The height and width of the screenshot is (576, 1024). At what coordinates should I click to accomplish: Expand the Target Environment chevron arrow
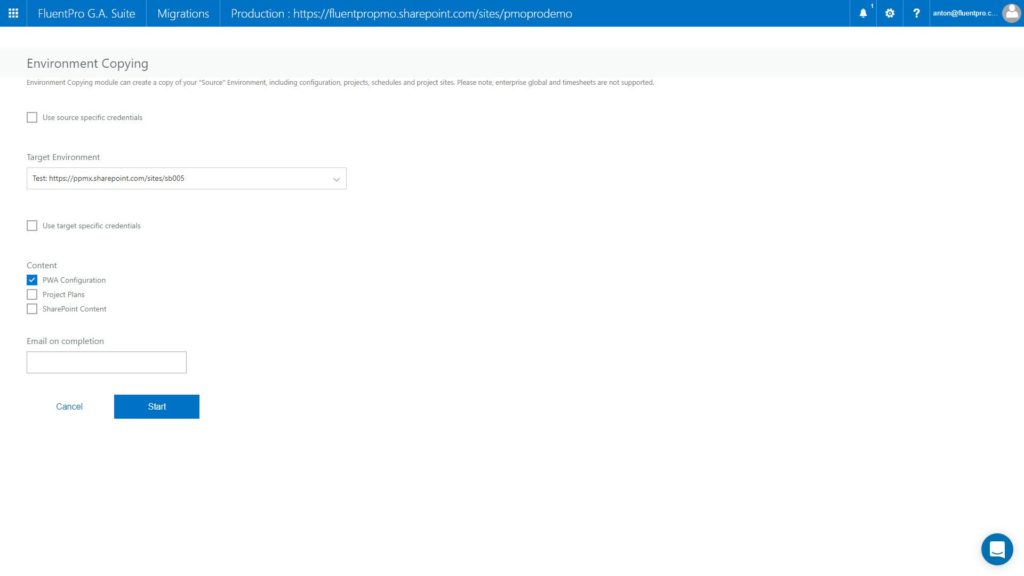(x=336, y=178)
